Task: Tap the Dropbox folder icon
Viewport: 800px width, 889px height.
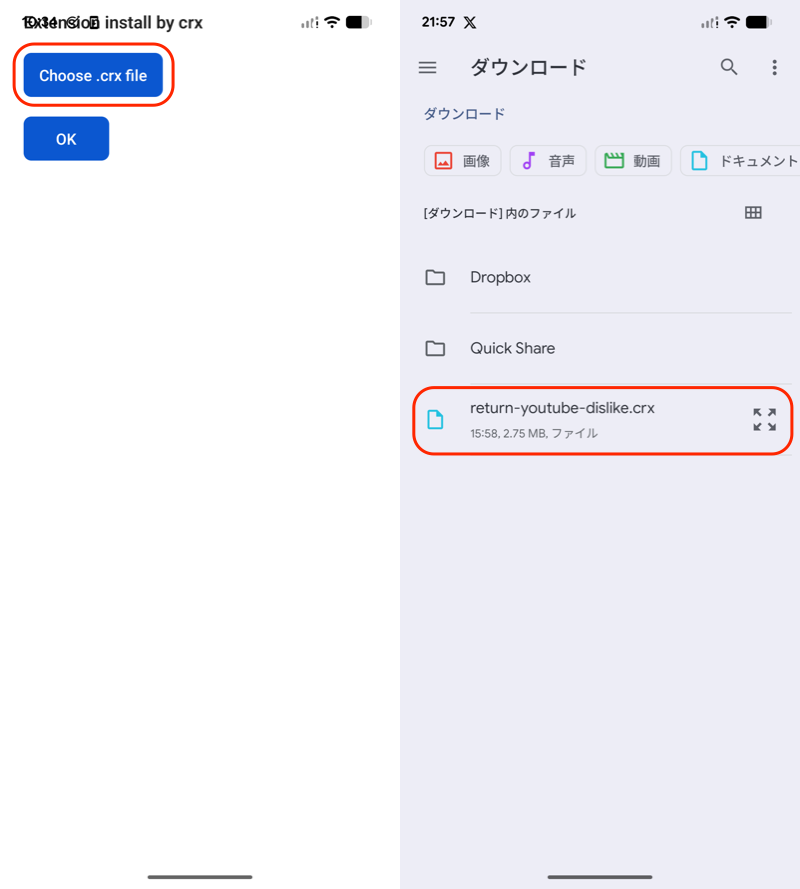Action: pyautogui.click(x=435, y=277)
